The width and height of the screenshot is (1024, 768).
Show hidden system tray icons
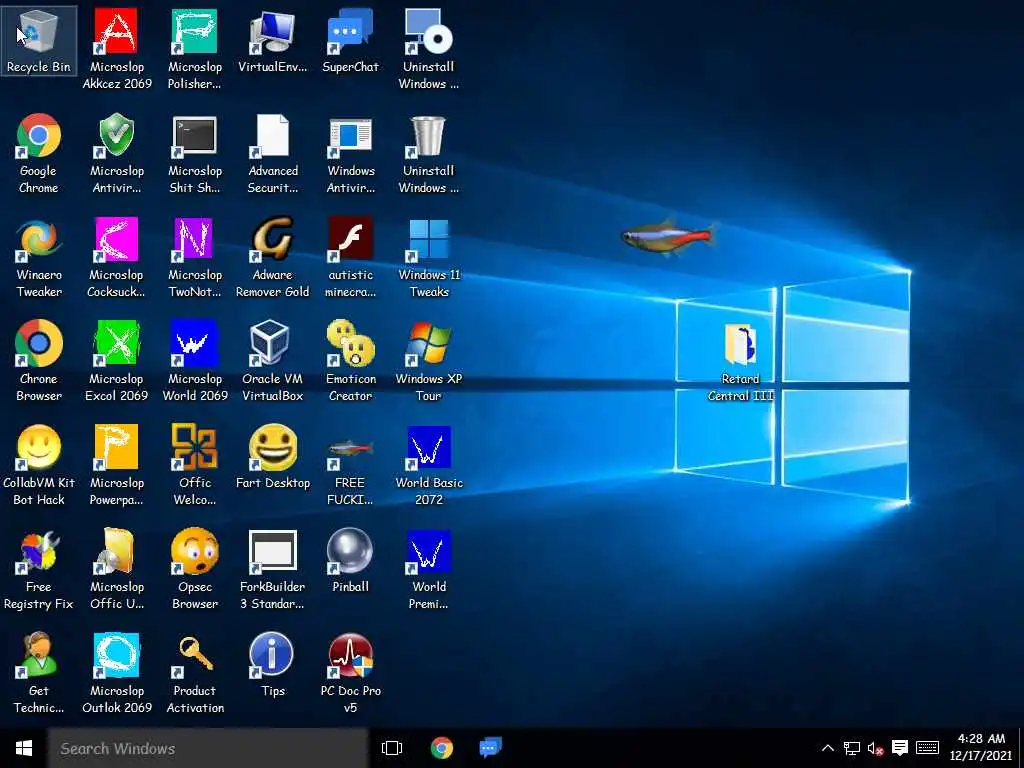click(x=827, y=748)
